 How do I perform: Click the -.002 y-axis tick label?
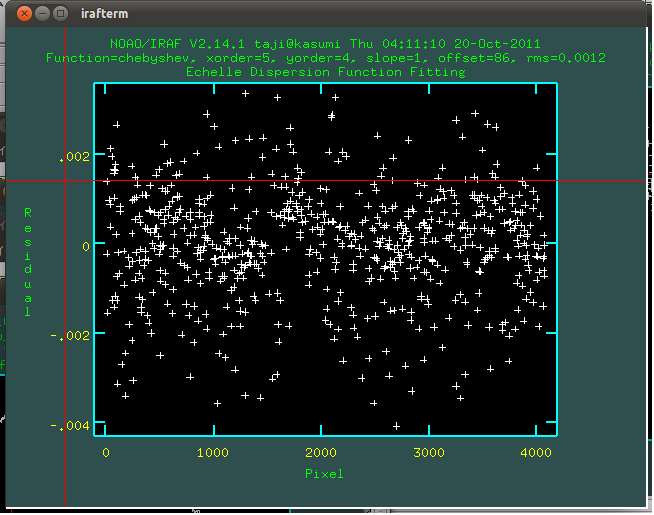tap(71, 335)
